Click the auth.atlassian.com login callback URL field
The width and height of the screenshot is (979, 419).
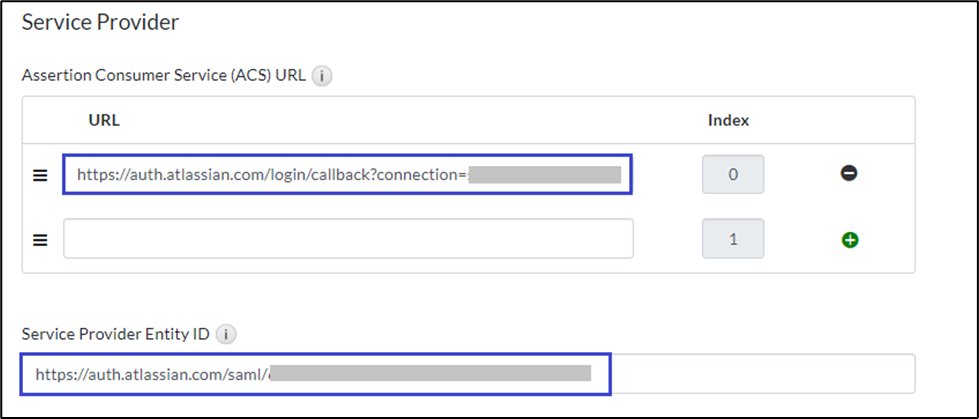270,175
